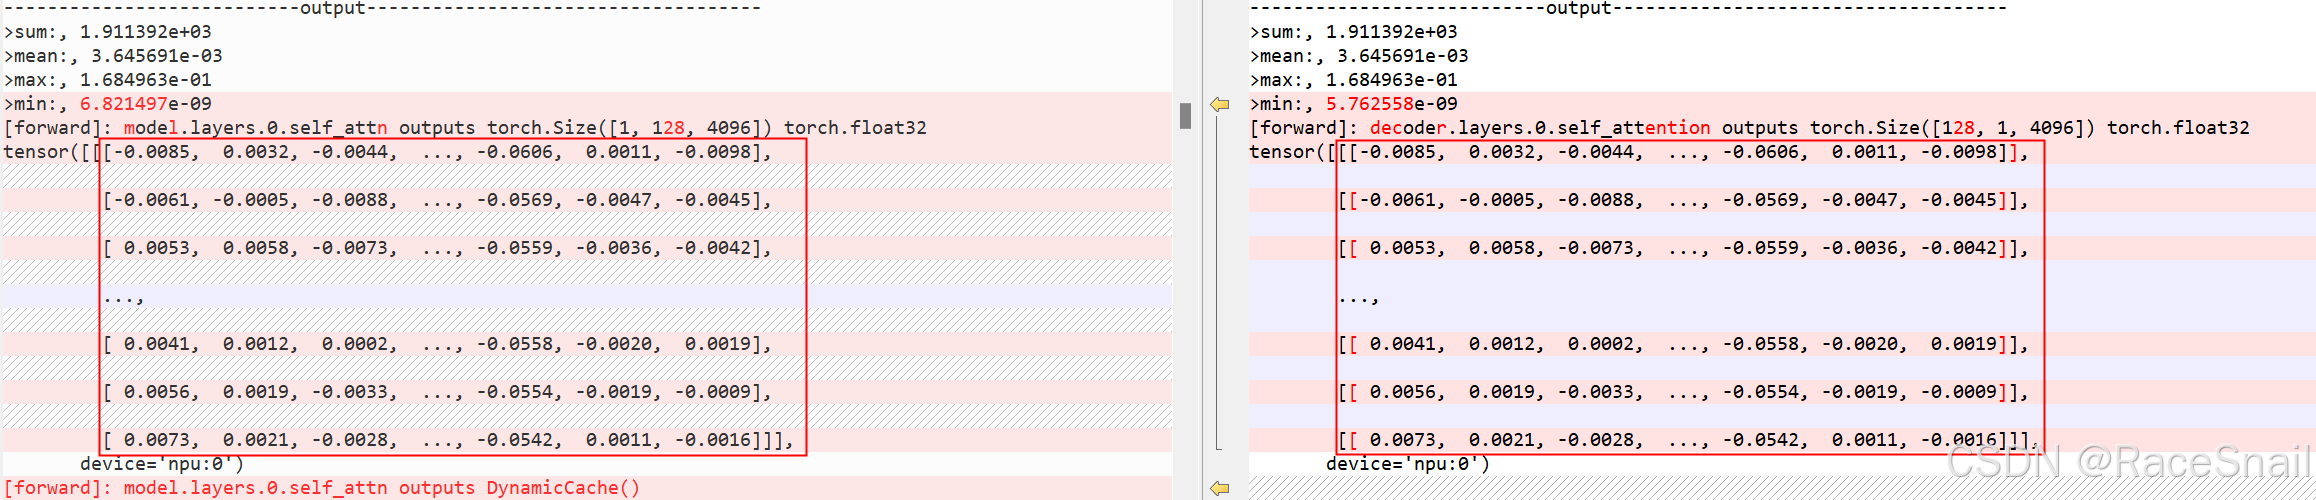This screenshot has height=500, width=2316.
Task: Select the left tensor row starting with 0.0073
Action: pos(449,440)
